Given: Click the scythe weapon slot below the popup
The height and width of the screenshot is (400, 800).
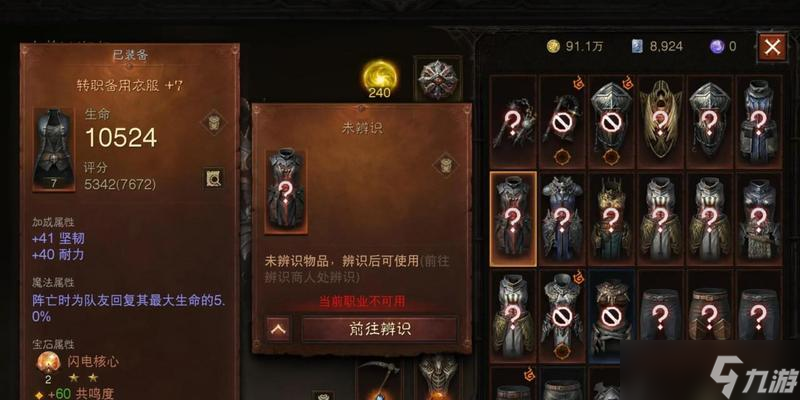Looking at the screenshot, I should pos(378,380).
